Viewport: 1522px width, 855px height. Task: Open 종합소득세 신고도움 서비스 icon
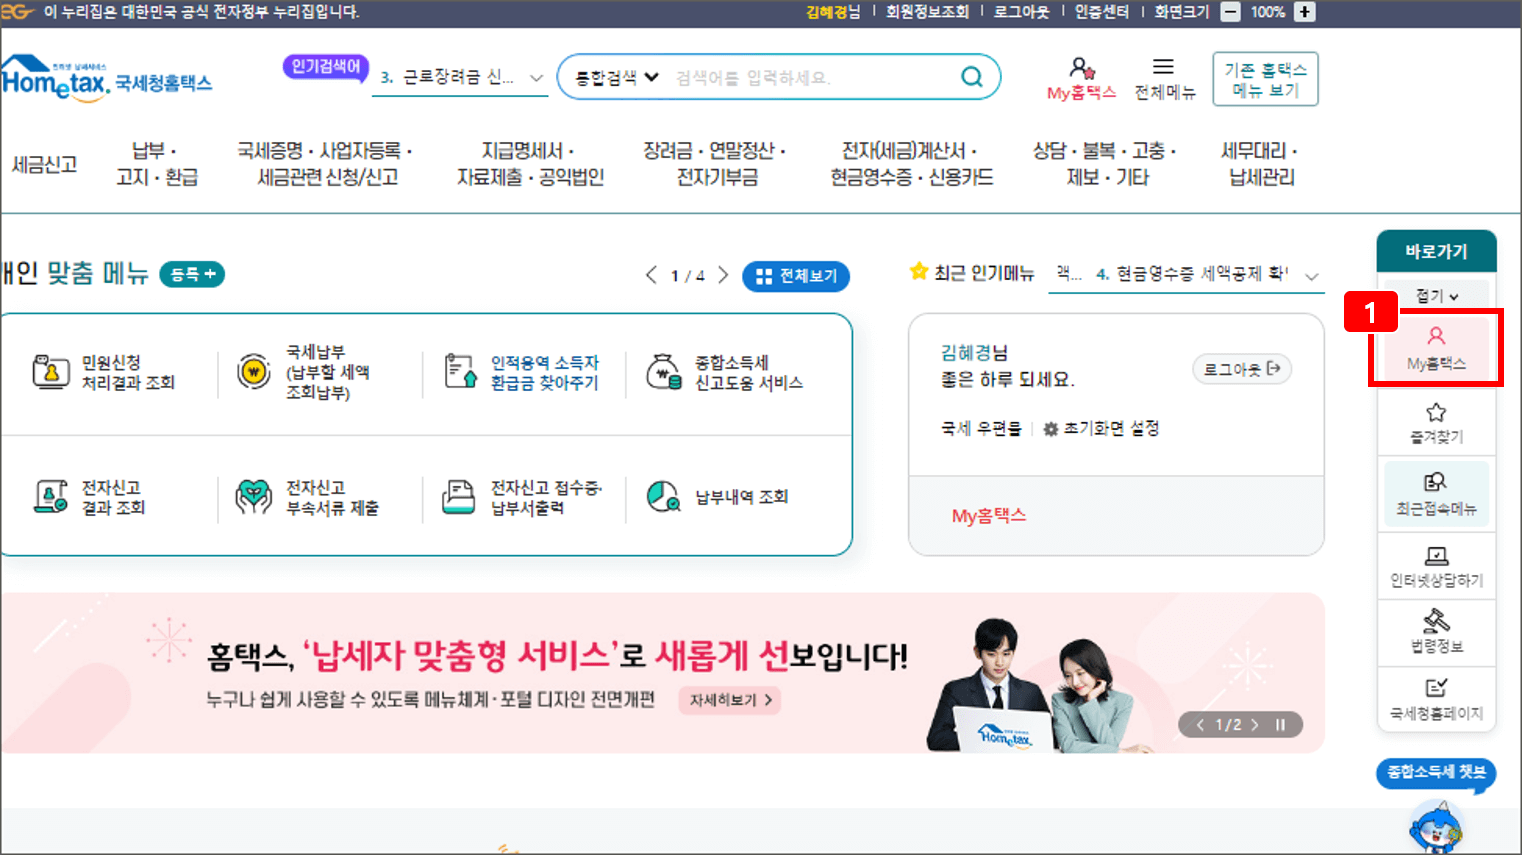point(663,369)
